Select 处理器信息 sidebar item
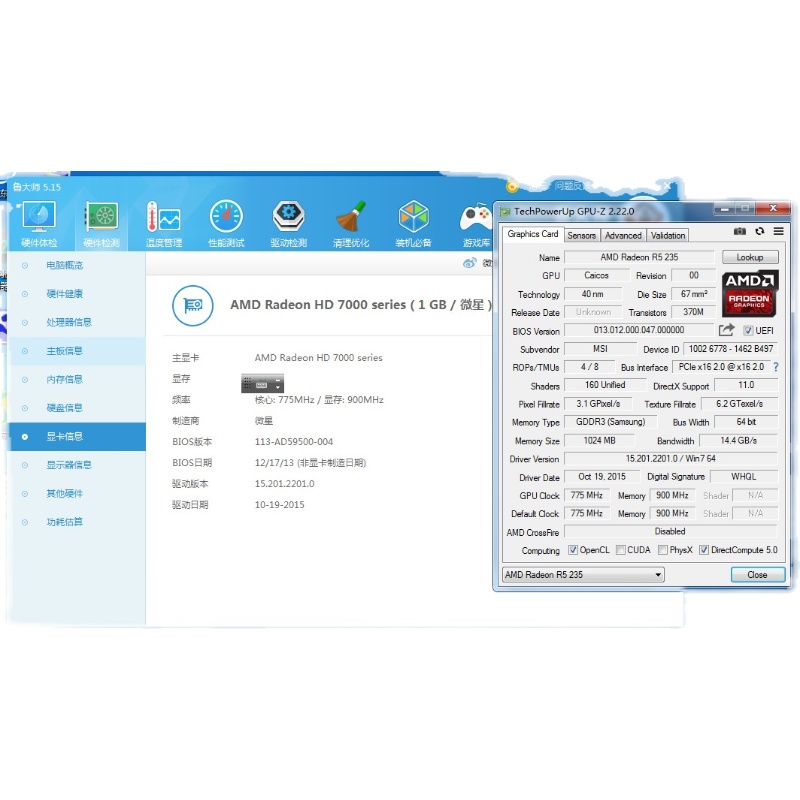 pos(77,322)
